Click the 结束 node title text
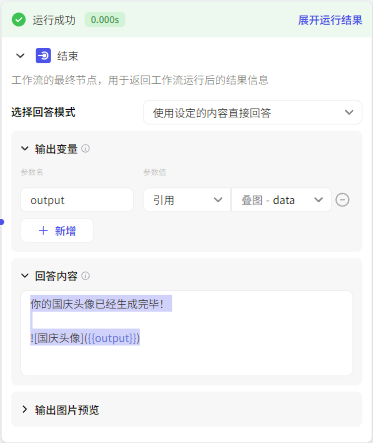This screenshot has height=443, width=373. 68,56
